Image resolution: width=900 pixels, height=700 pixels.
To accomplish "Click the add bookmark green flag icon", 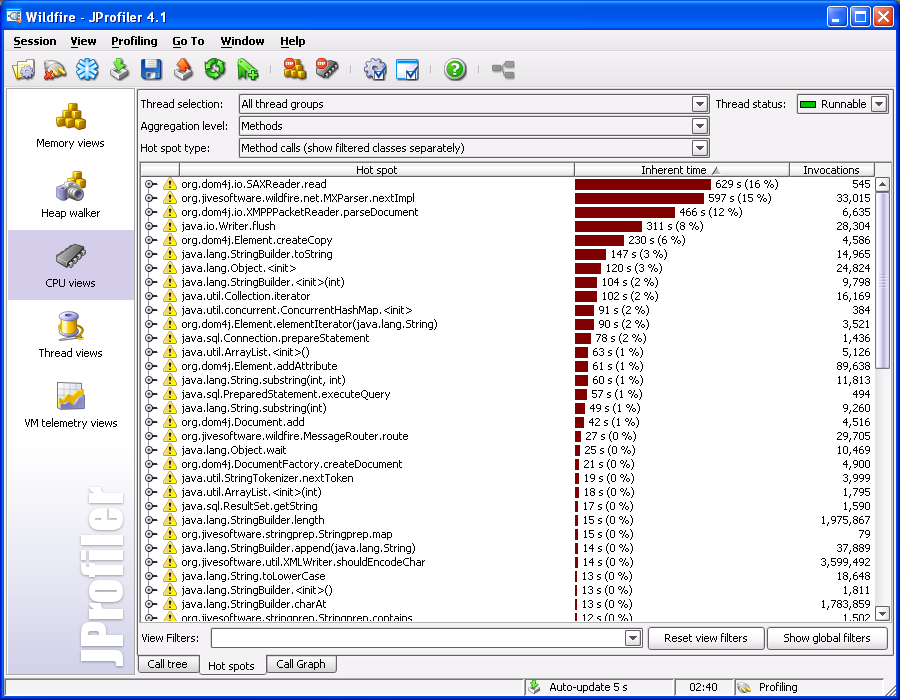I will pos(247,70).
